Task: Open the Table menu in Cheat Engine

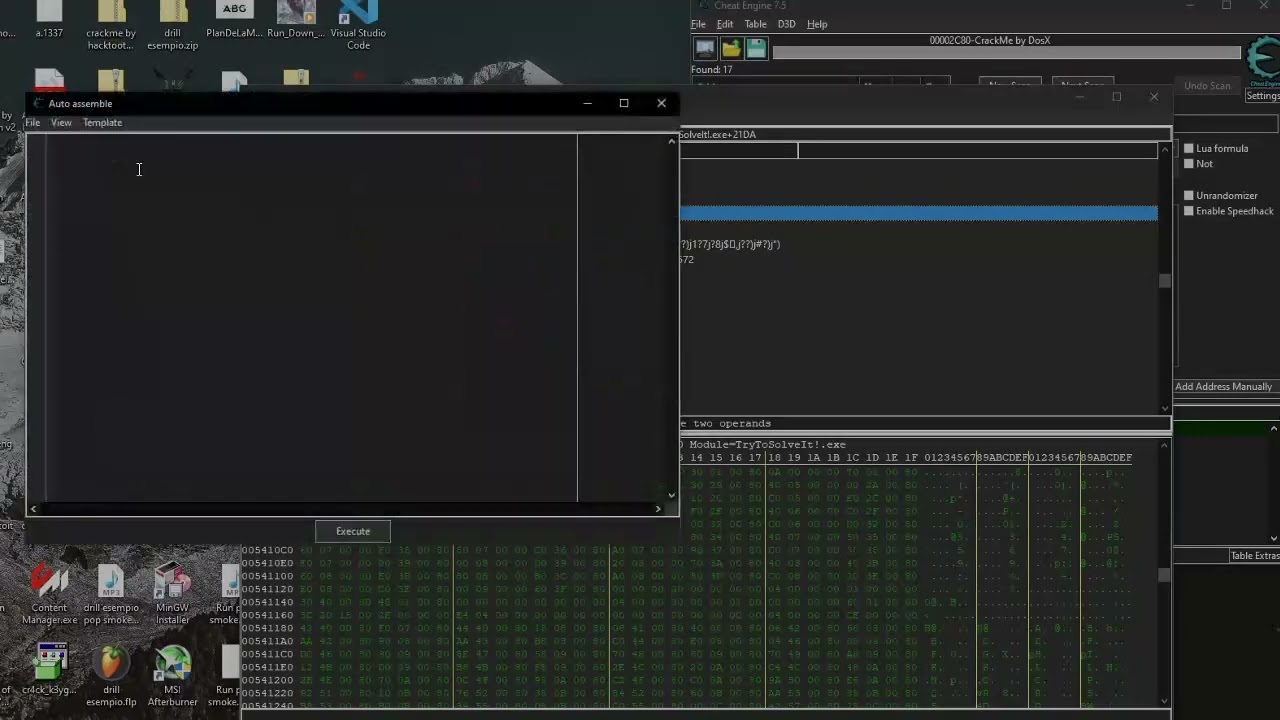Action: (x=755, y=24)
